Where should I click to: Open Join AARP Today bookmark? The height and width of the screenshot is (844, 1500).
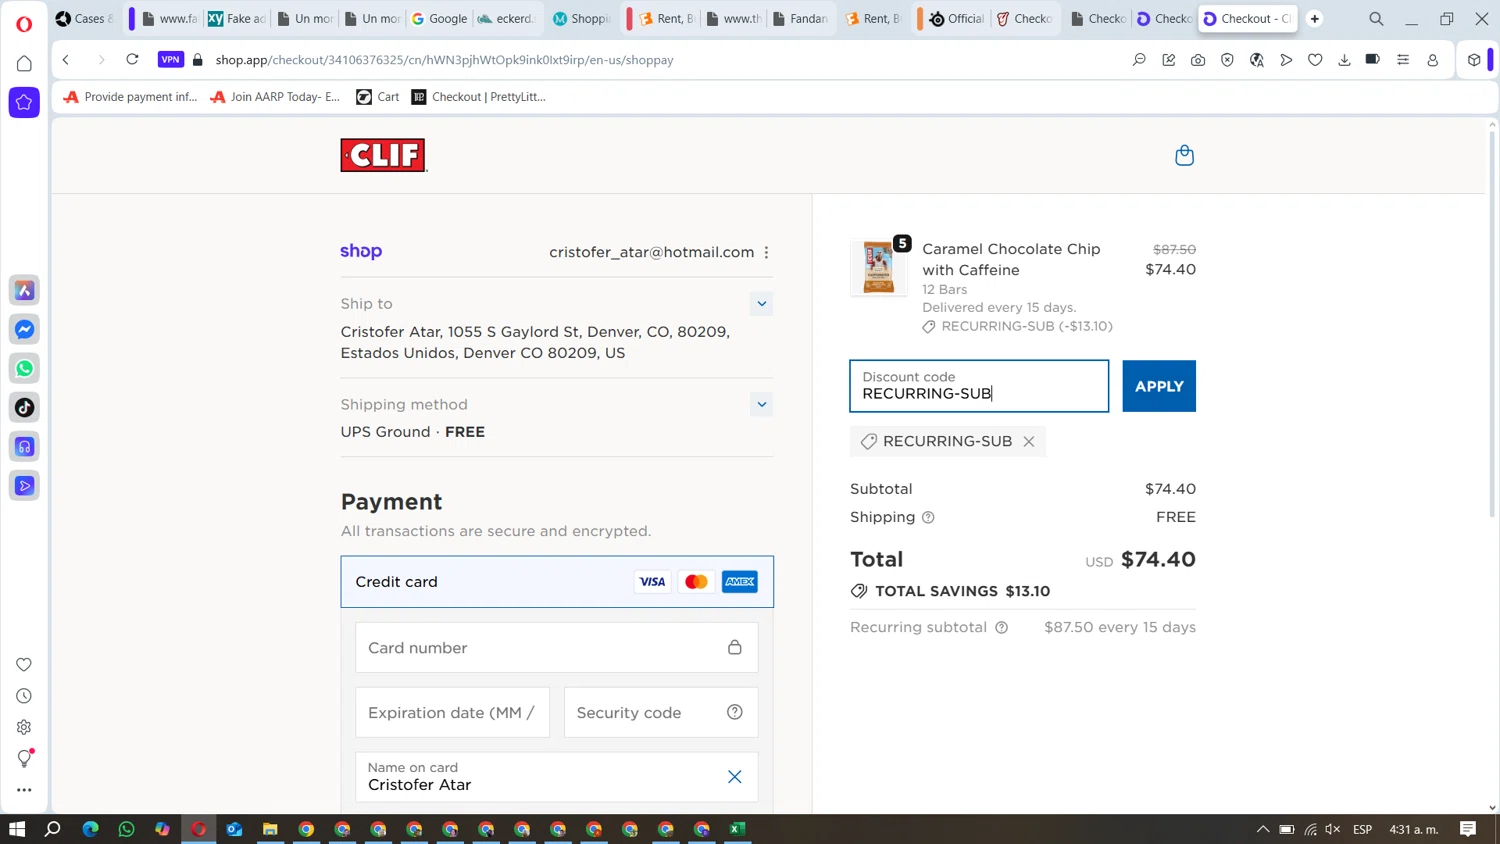(x=275, y=97)
